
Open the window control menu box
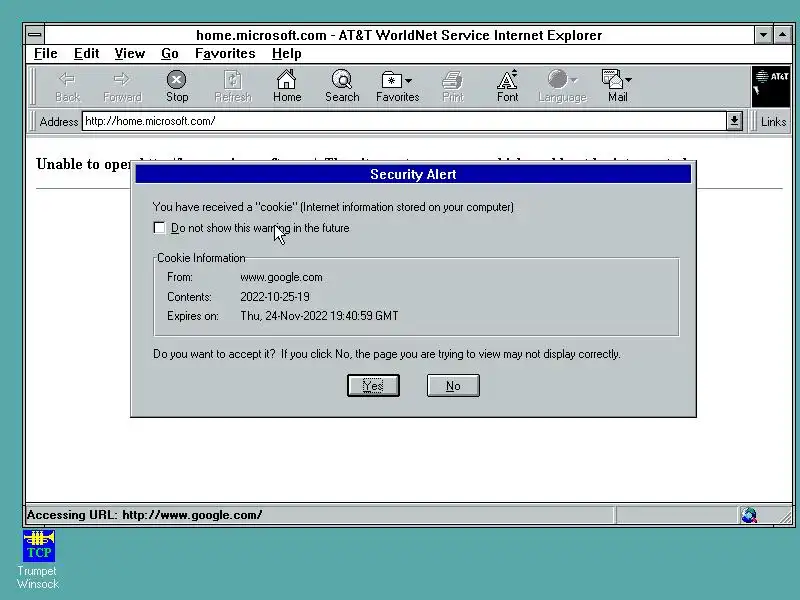[x=35, y=35]
